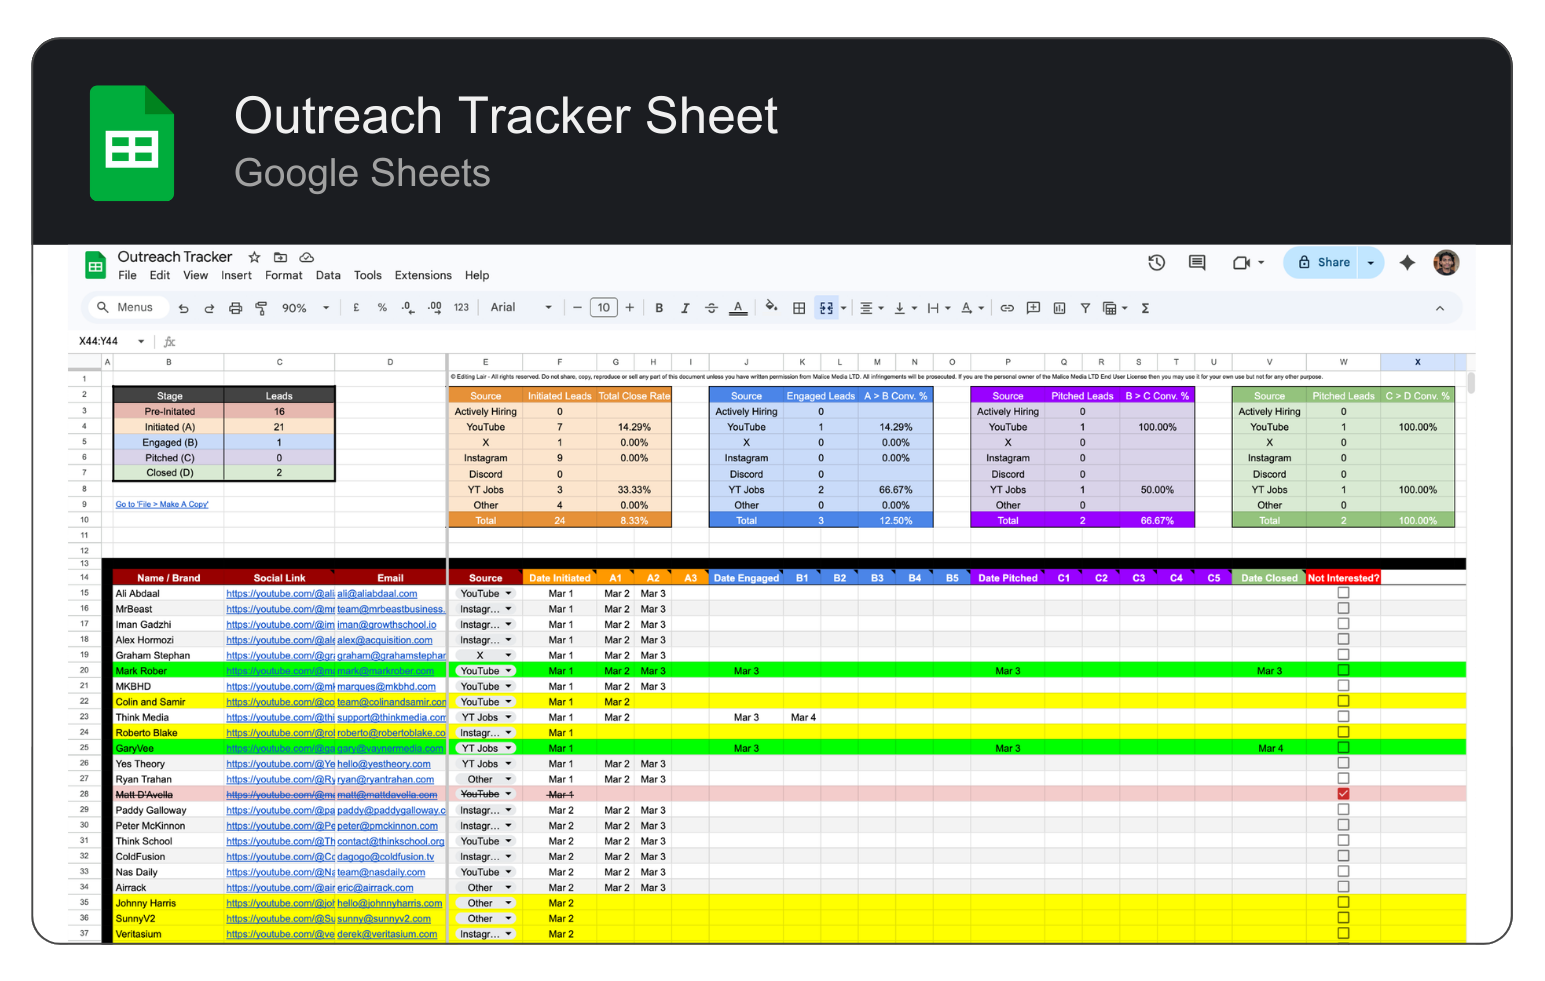Select the paint format roller icon
This screenshot has height=981, width=1545.
pyautogui.click(x=261, y=308)
